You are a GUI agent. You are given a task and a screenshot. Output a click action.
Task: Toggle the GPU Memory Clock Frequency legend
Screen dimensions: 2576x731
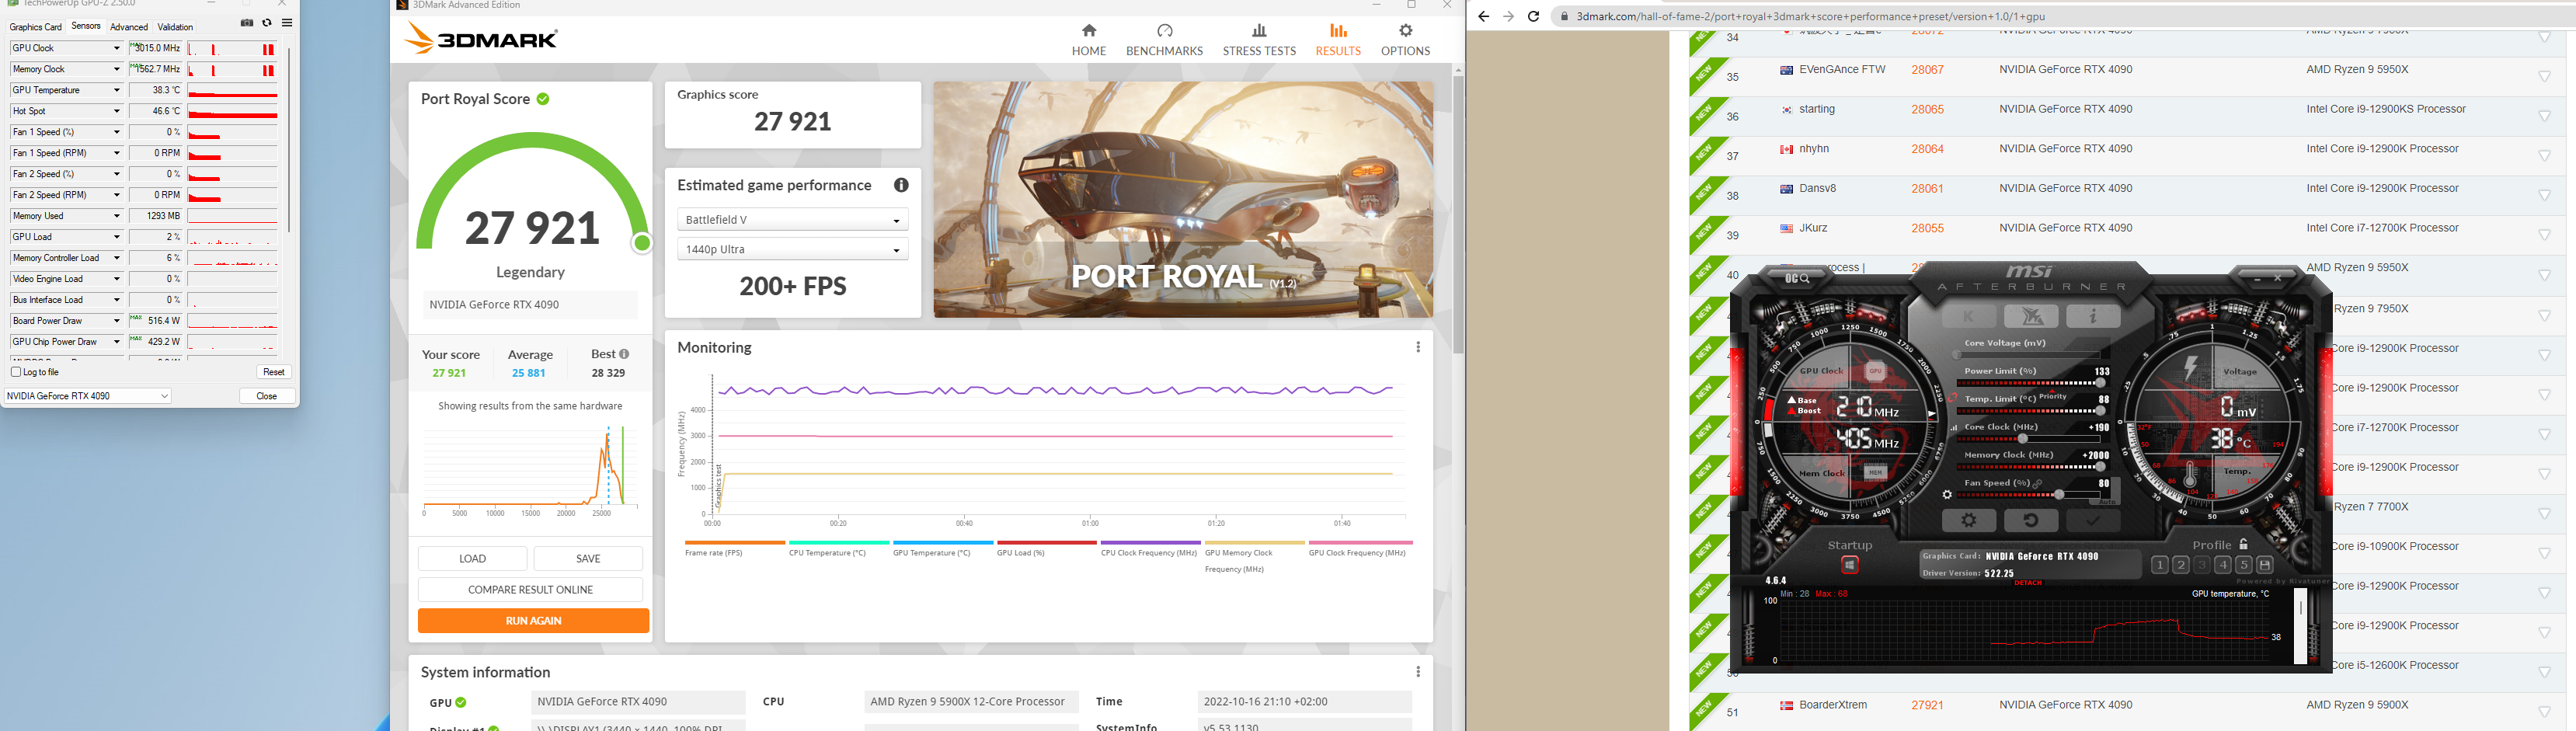(1254, 557)
